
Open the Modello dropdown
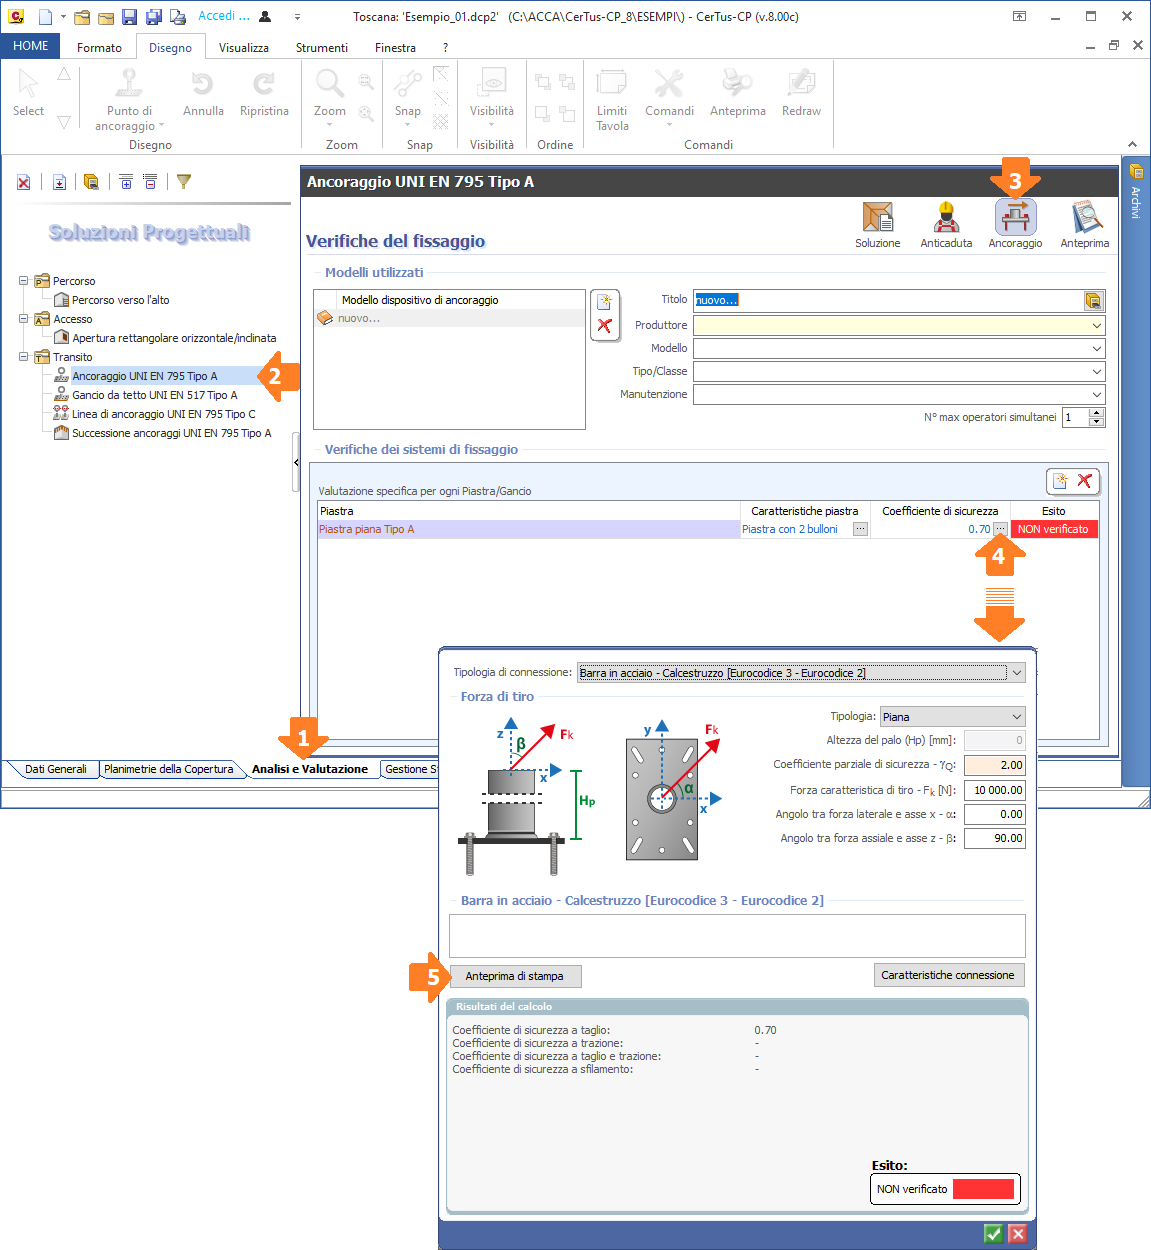(x=1097, y=348)
